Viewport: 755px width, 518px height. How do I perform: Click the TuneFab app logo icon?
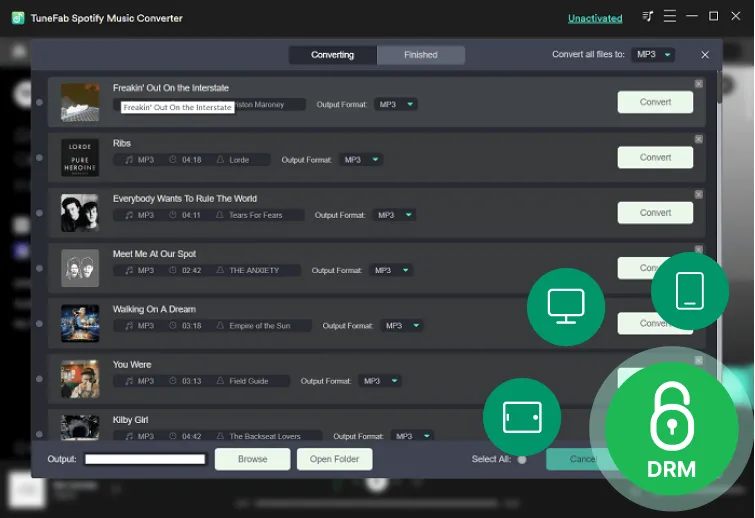(x=18, y=18)
